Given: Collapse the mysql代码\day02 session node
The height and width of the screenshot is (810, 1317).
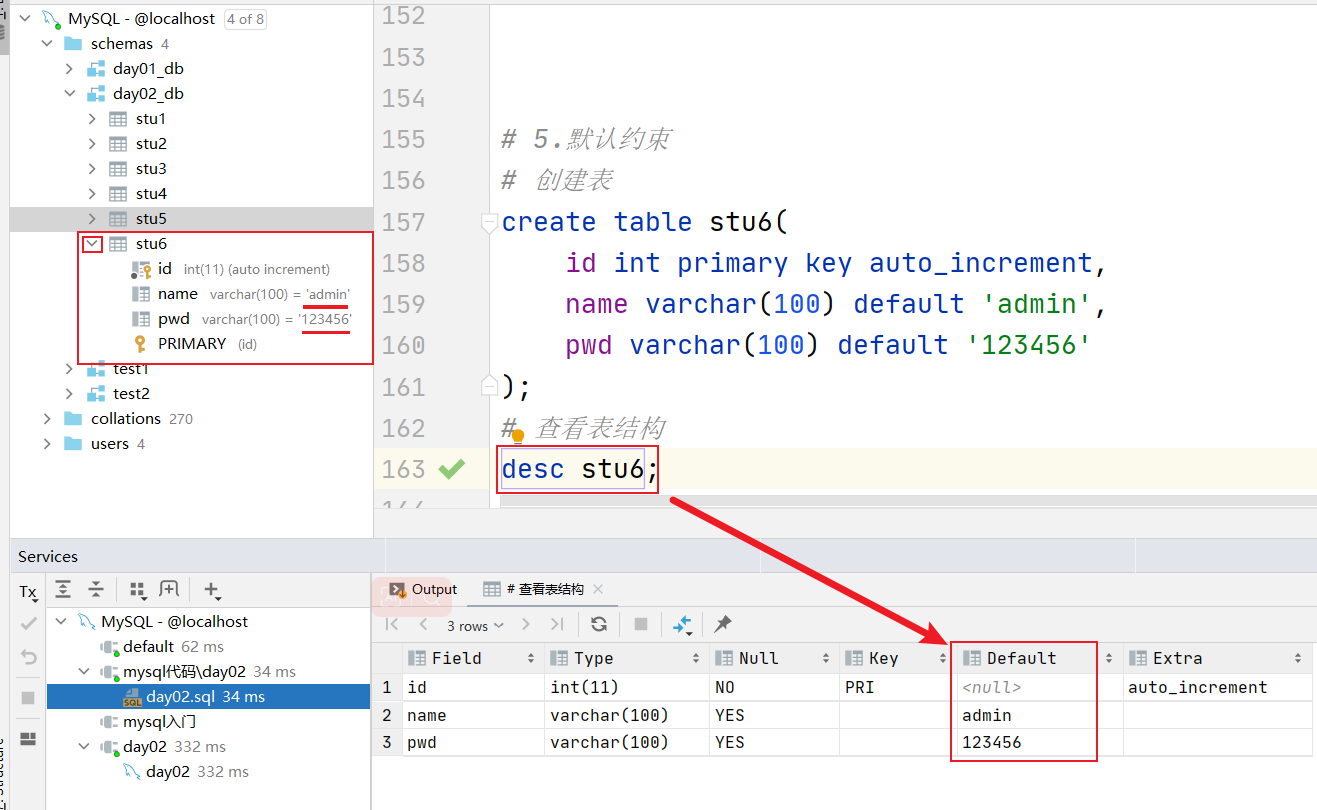Looking at the screenshot, I should pyautogui.click(x=85, y=671).
